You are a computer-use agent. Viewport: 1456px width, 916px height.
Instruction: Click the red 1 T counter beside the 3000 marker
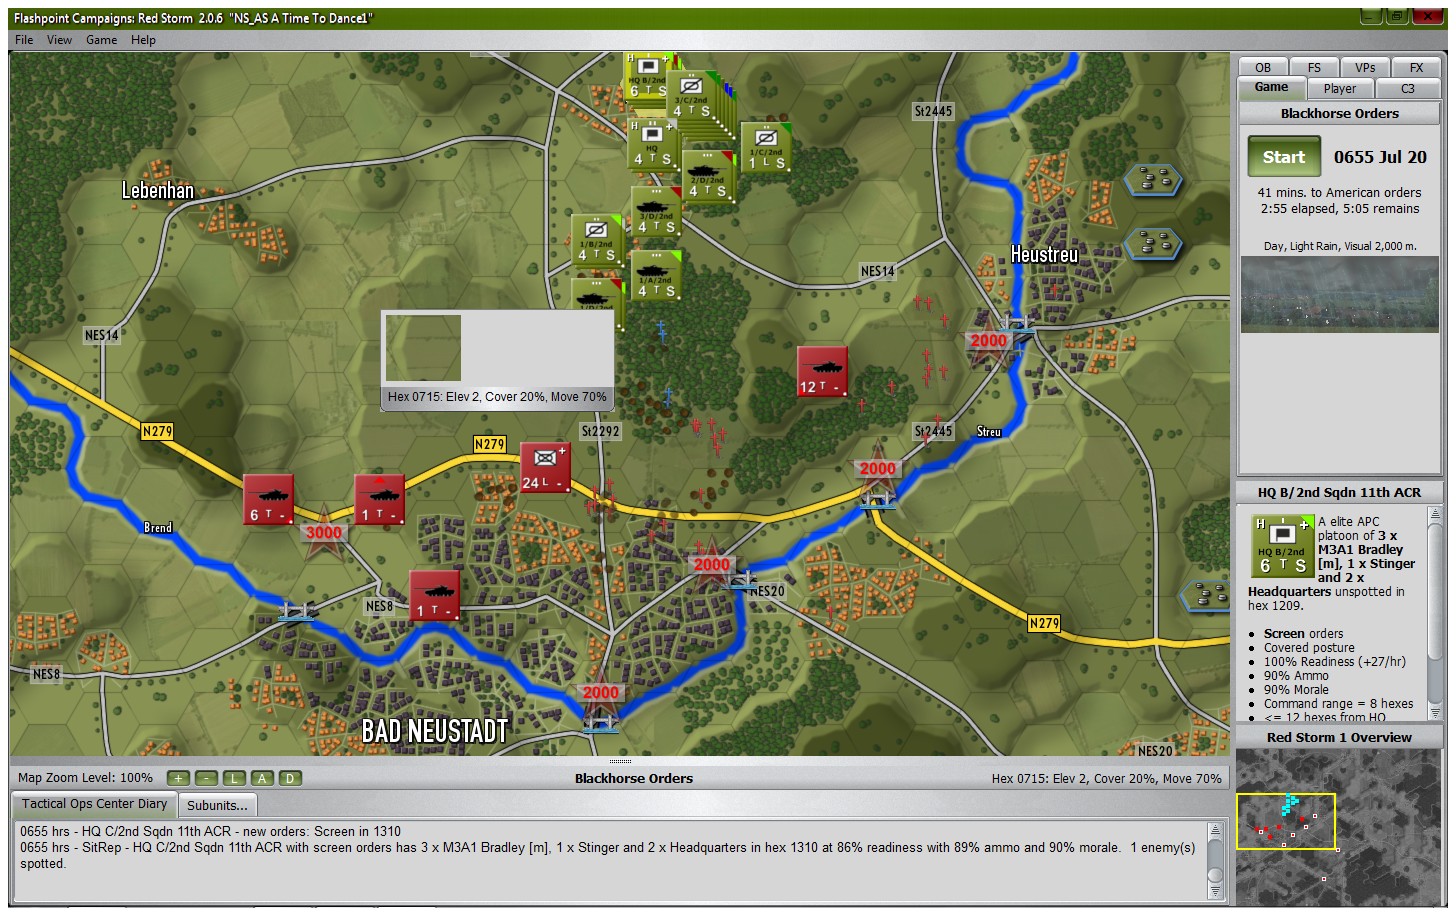point(379,499)
